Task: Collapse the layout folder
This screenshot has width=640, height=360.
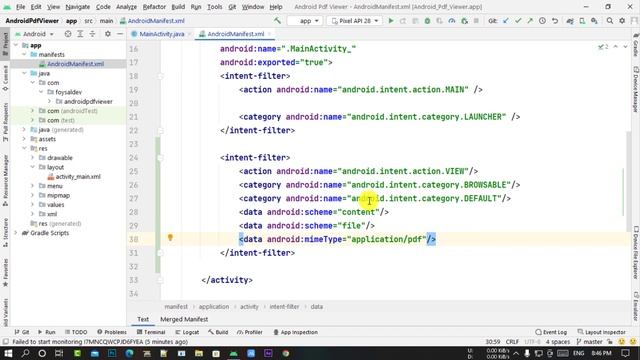Action: (x=33, y=167)
